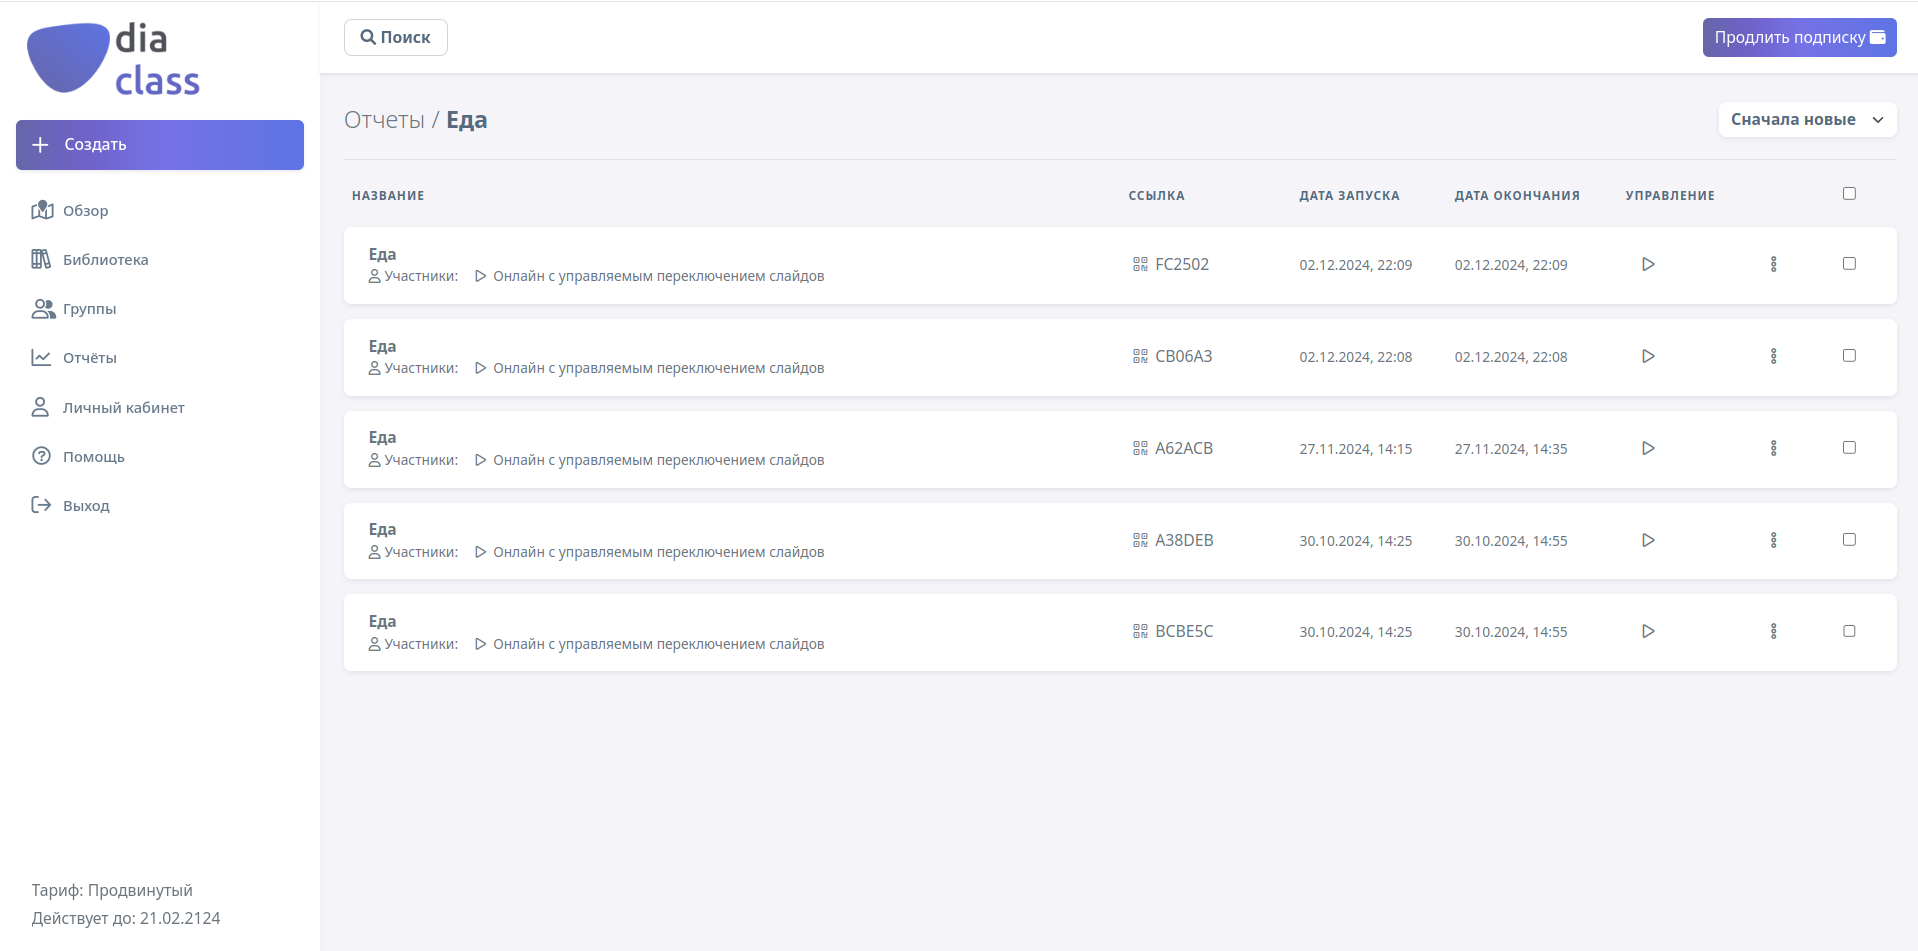This screenshot has height=951, width=1918.
Task: Open Помощь in sidebar
Action: pos(78,456)
